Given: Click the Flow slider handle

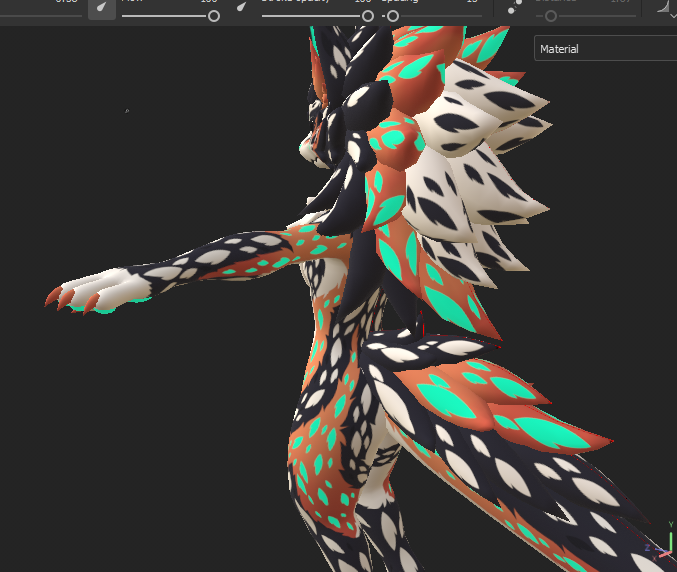Looking at the screenshot, I should tap(214, 16).
